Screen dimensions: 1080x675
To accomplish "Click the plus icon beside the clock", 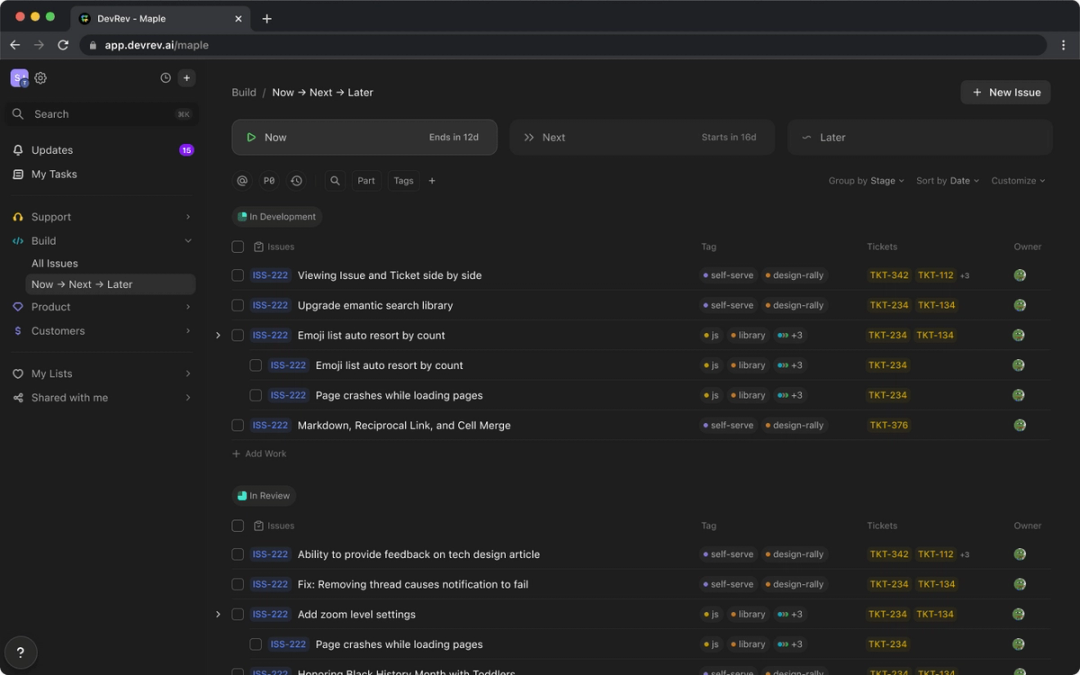I will point(187,78).
